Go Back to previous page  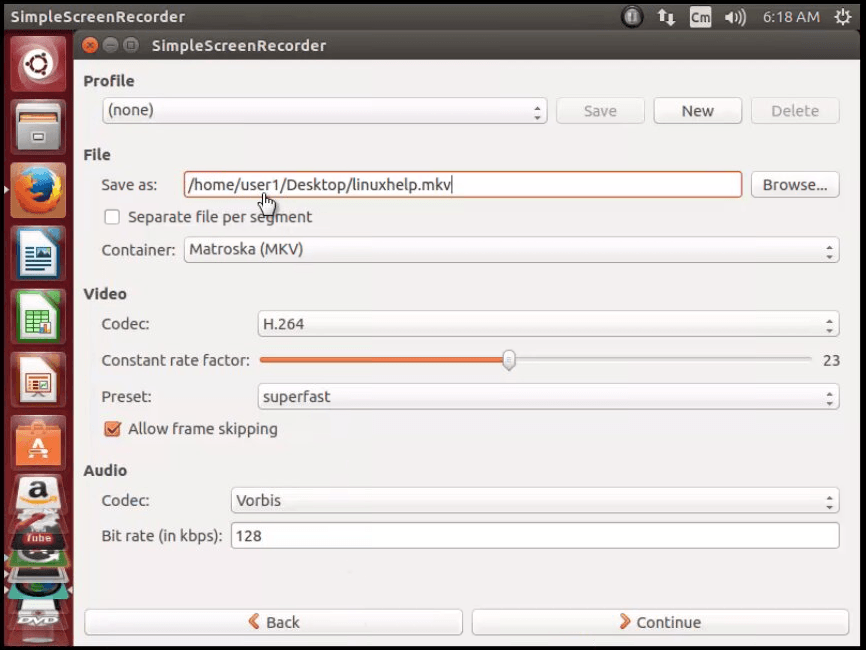click(x=273, y=622)
